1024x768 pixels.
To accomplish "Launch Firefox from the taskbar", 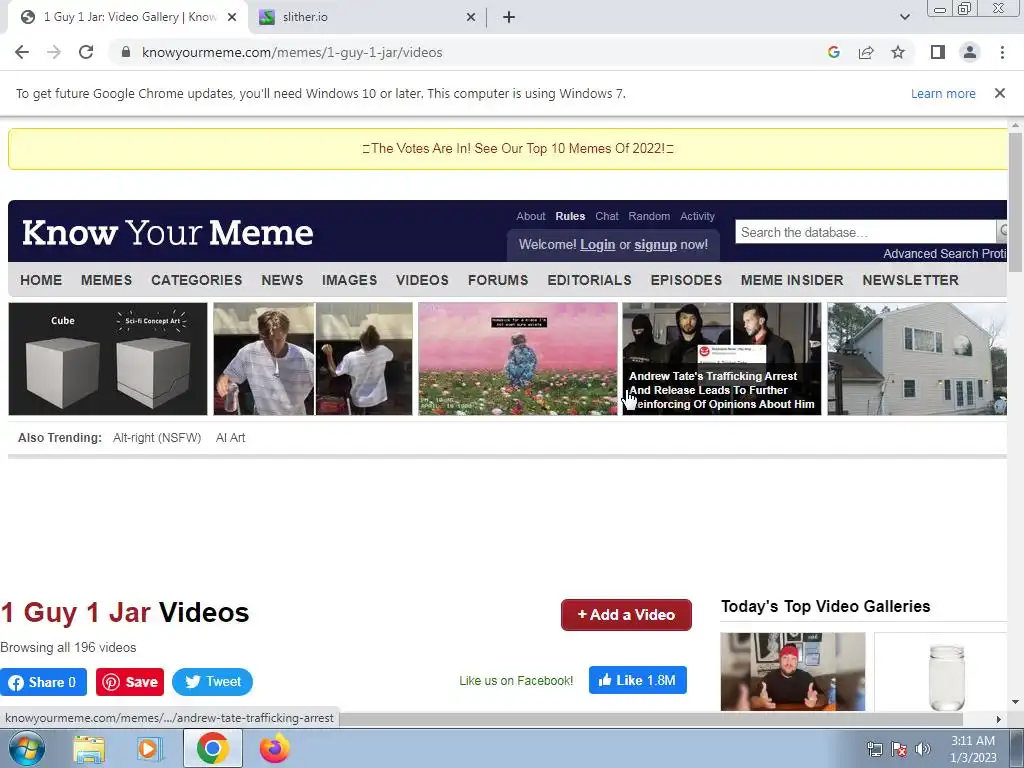I will 274,748.
